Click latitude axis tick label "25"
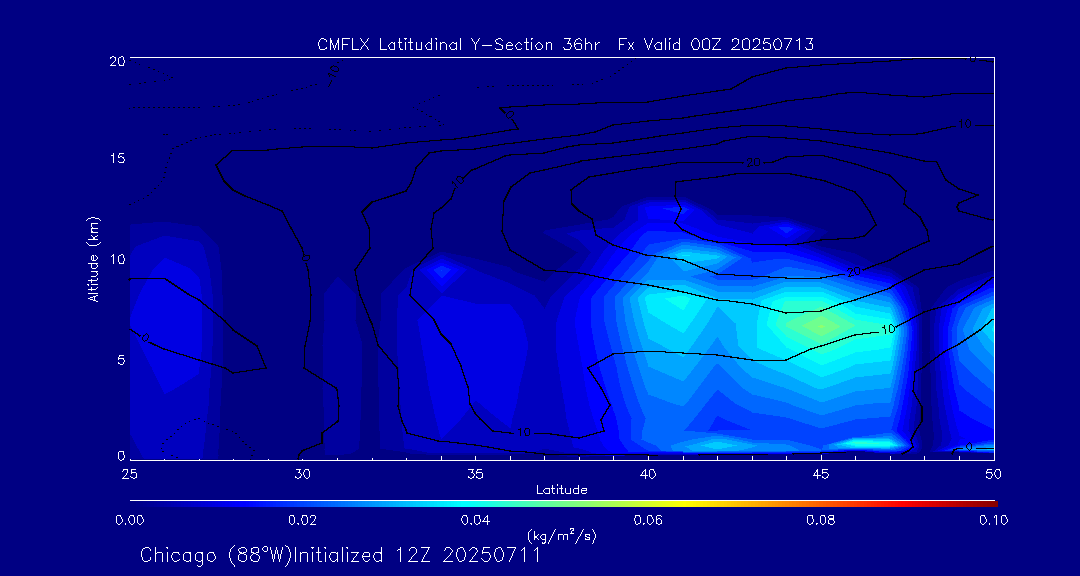The height and width of the screenshot is (576, 1080). coord(129,473)
